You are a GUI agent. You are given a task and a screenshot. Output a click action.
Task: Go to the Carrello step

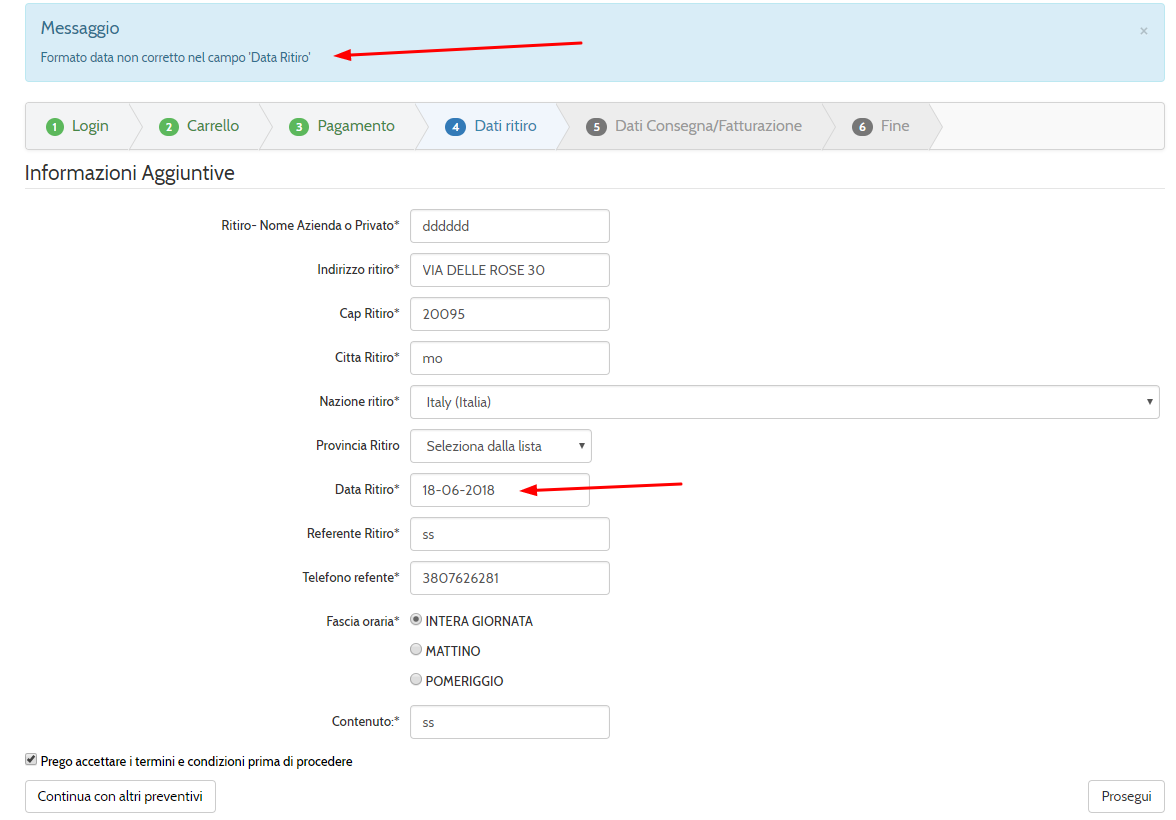point(200,126)
